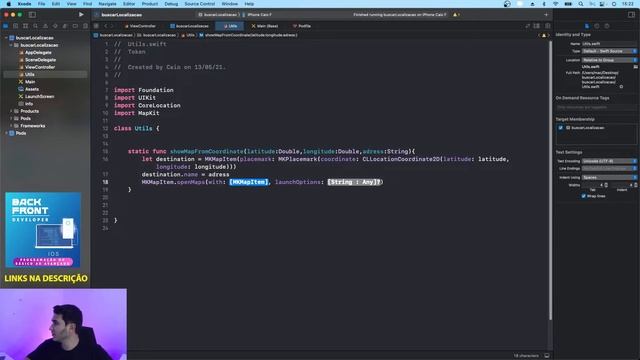Run the project with the Play button
Image resolution: width=640 pixels, height=360 pixels.
(x=81, y=14)
